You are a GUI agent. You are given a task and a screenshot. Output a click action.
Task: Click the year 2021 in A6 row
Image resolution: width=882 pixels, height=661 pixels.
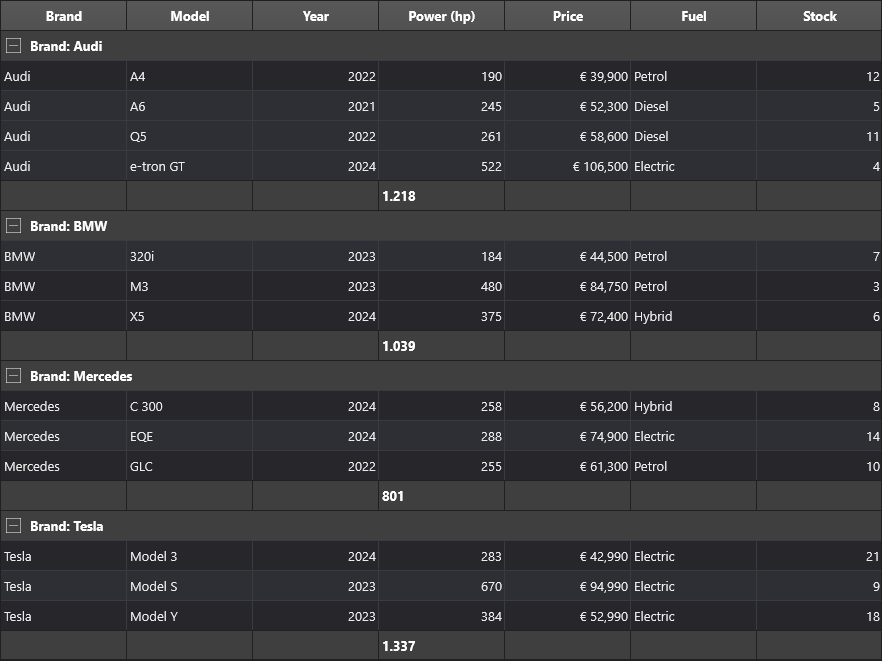click(316, 106)
